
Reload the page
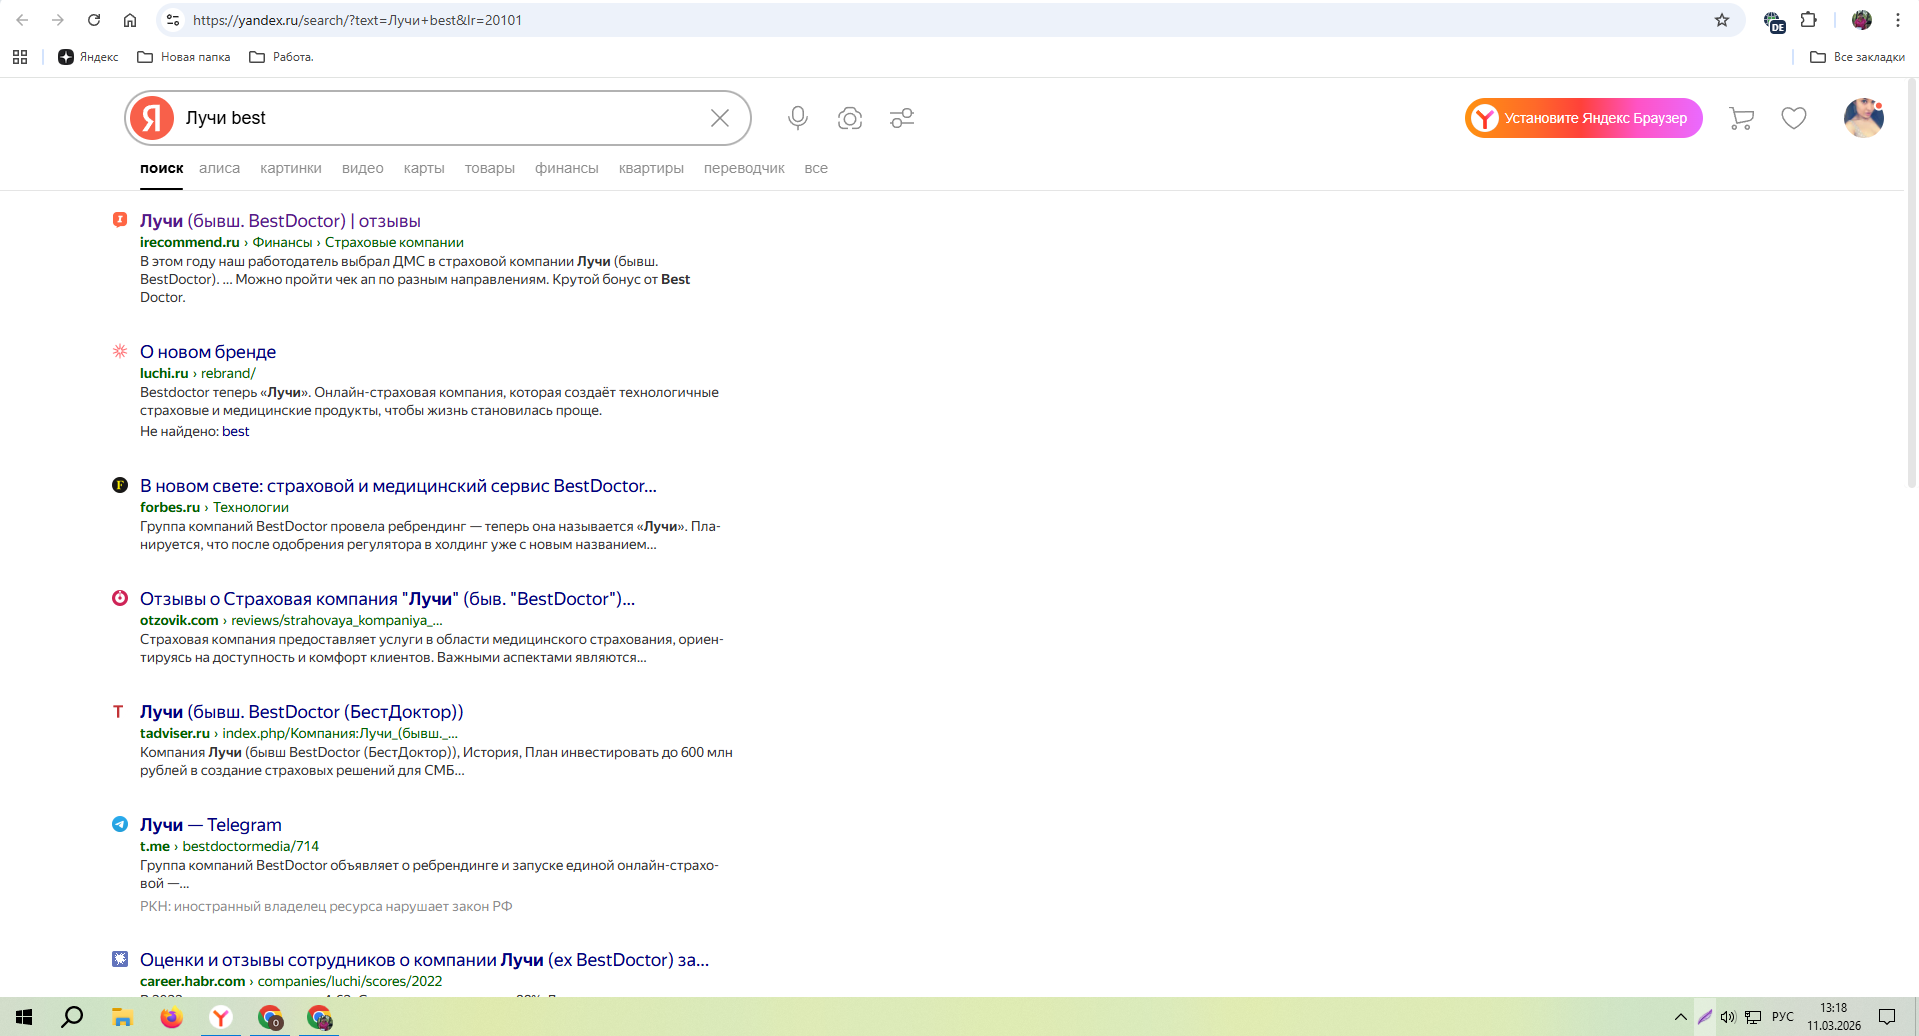(x=94, y=20)
